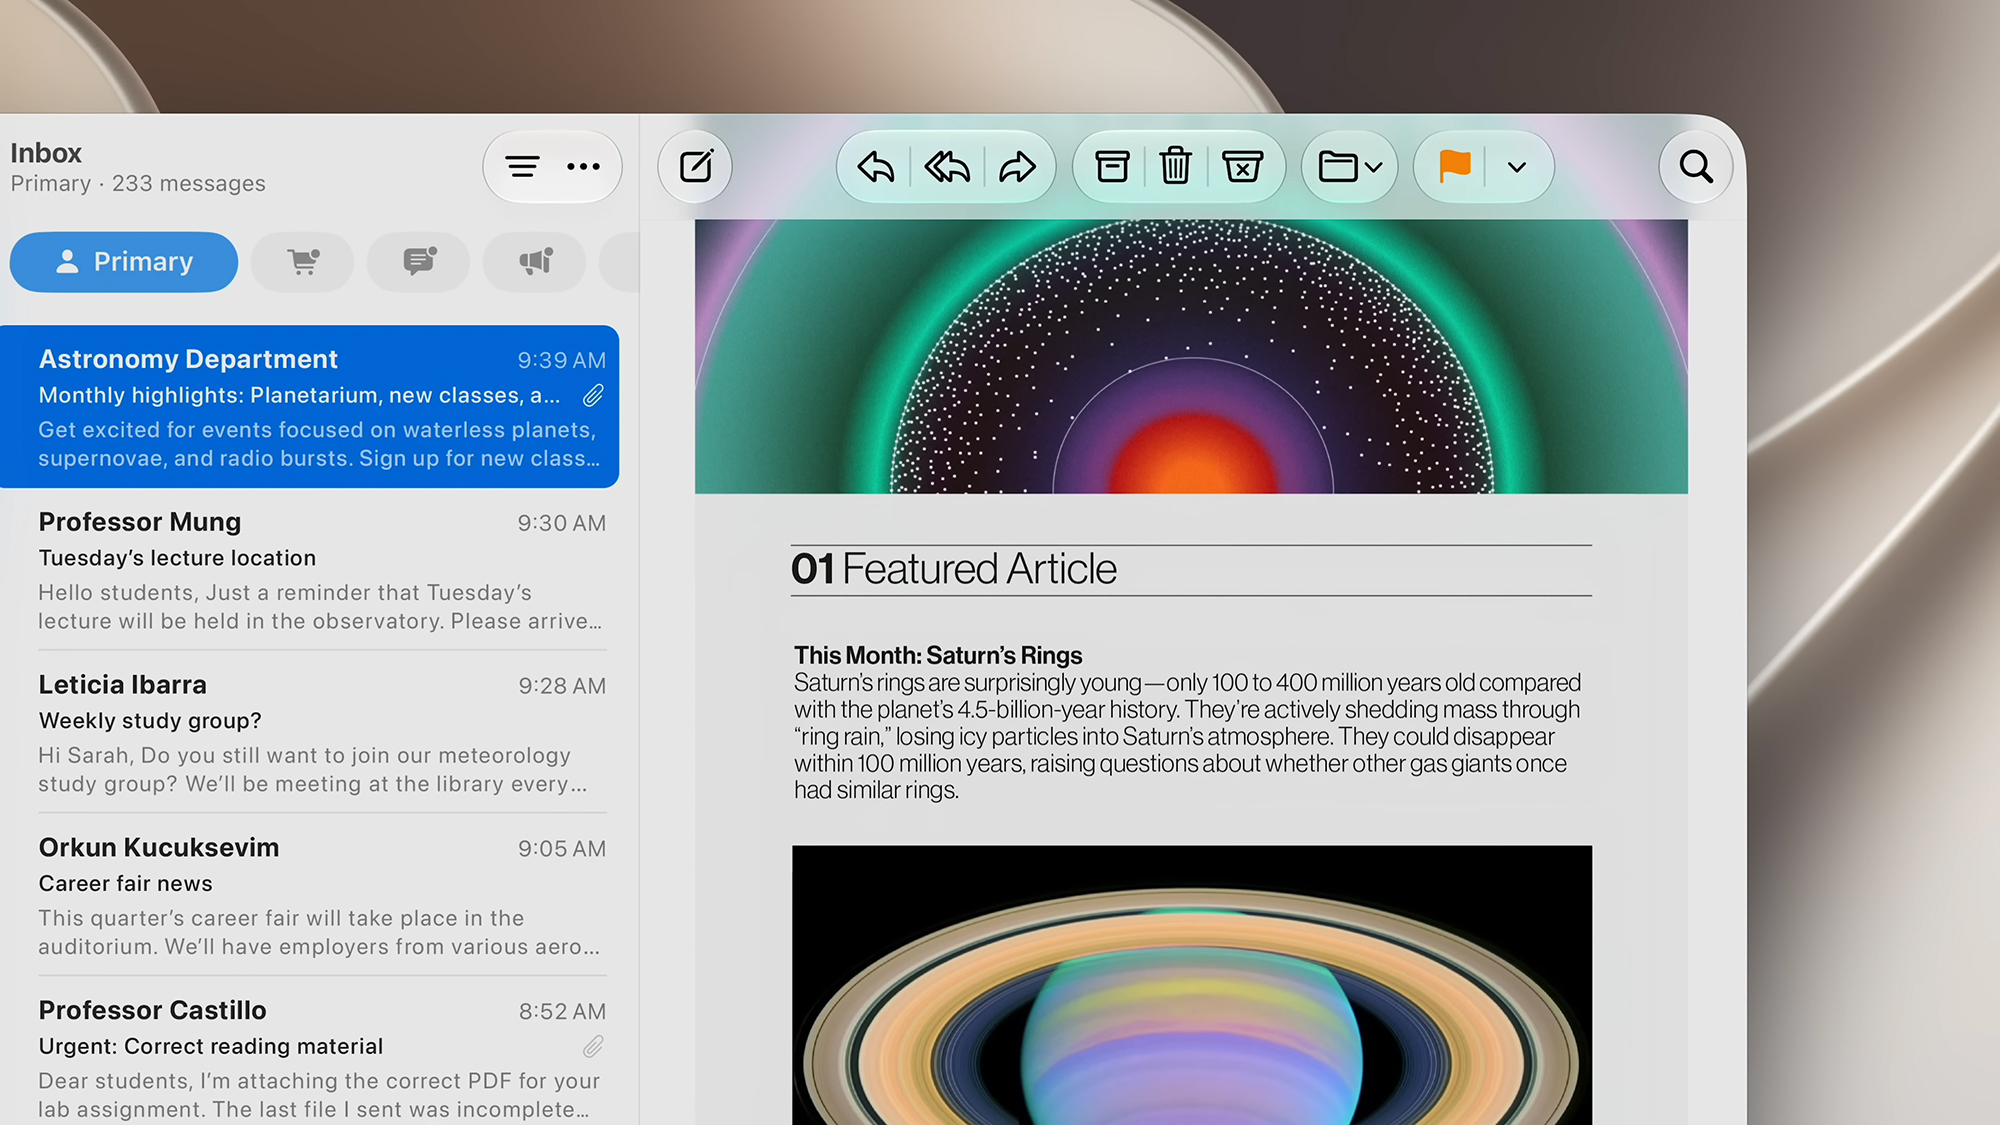This screenshot has height=1125, width=2000.
Task: Click the 9:28 AM timestamp
Action: click(x=562, y=686)
